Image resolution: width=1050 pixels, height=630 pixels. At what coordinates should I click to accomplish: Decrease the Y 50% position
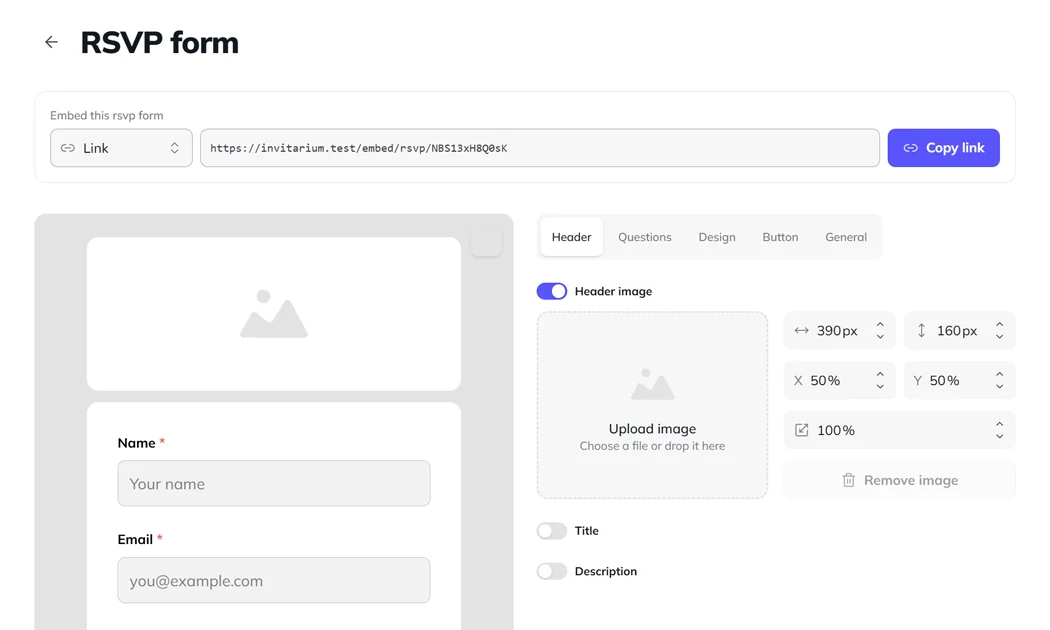(x=999, y=386)
